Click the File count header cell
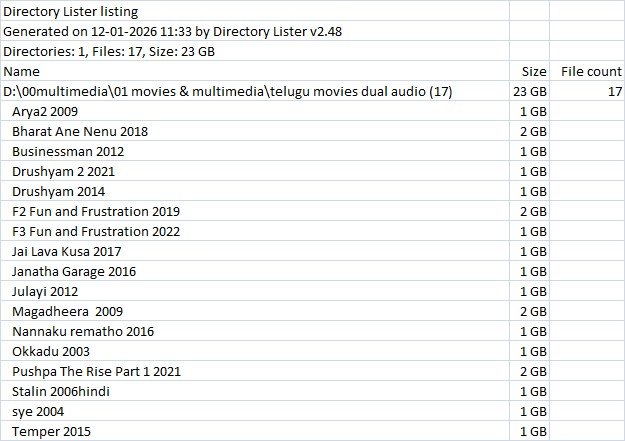Viewport: 625px width, 441px height. [x=585, y=72]
